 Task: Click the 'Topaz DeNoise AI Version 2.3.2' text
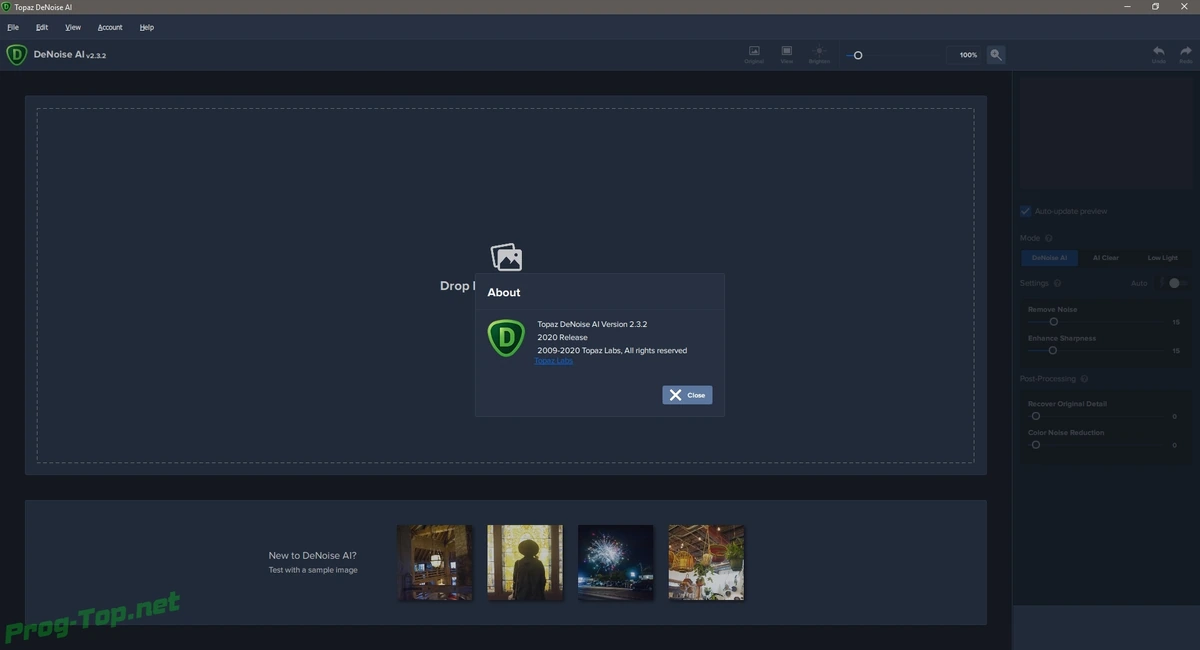(592, 324)
